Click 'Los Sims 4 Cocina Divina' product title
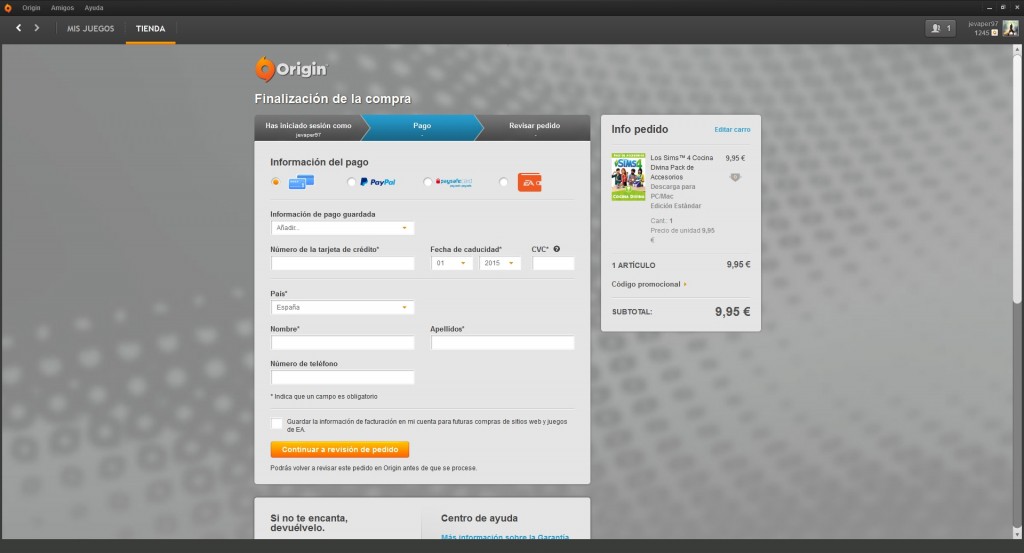This screenshot has height=553, width=1024. click(682, 167)
